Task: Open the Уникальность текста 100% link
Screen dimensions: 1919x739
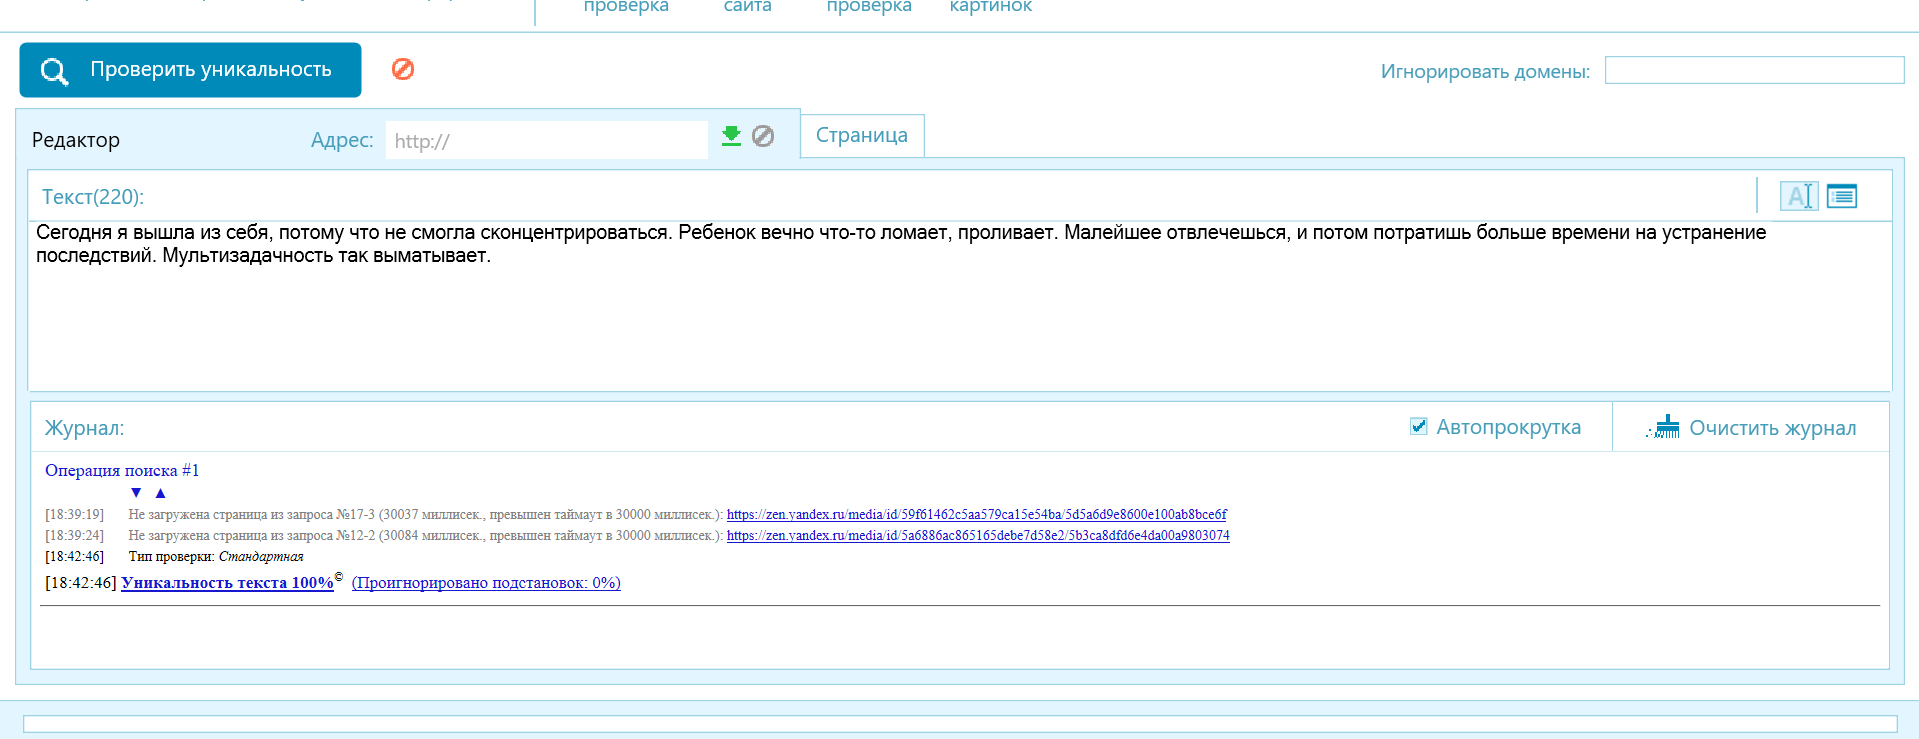Action: [x=227, y=583]
